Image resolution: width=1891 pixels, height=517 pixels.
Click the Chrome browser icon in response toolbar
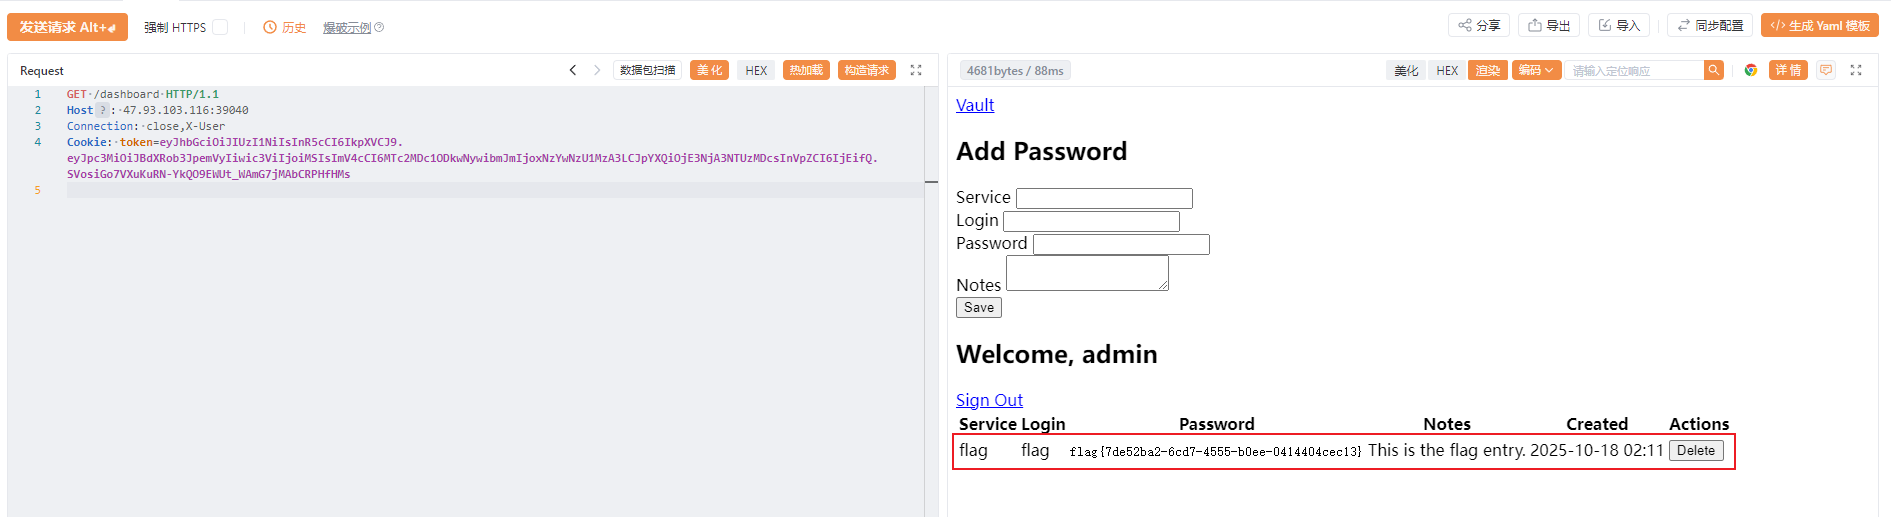coord(1750,70)
